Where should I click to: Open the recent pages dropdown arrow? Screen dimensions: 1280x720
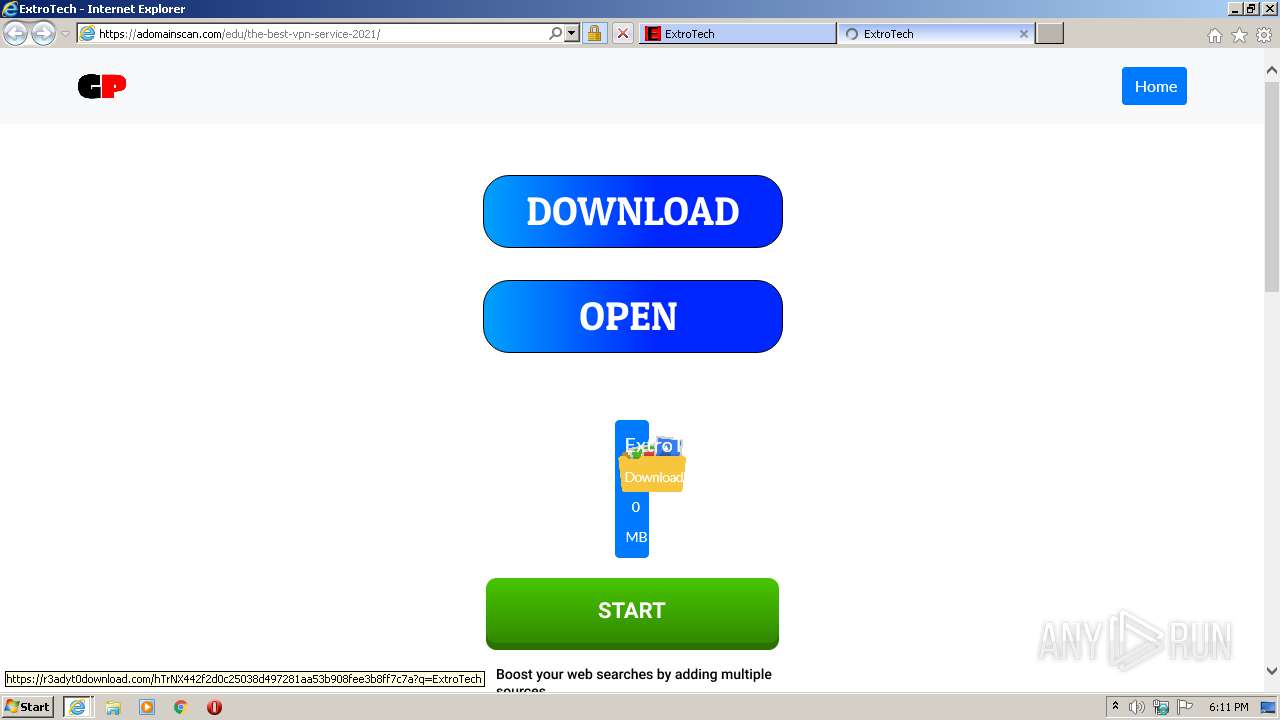point(65,34)
